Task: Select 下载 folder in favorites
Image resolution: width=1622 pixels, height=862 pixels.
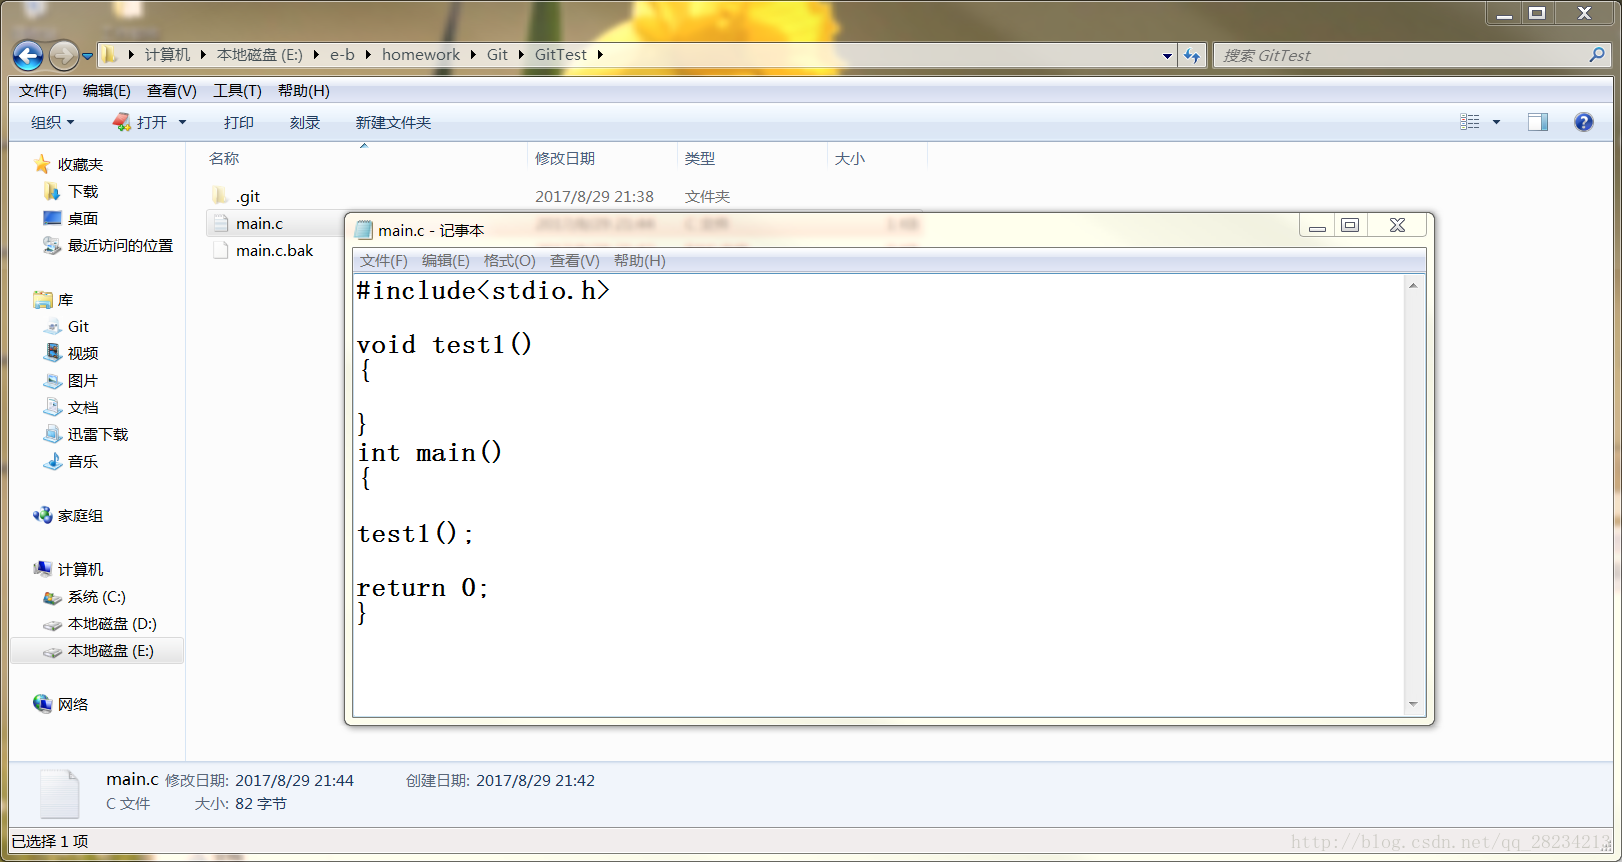Action: point(83,191)
